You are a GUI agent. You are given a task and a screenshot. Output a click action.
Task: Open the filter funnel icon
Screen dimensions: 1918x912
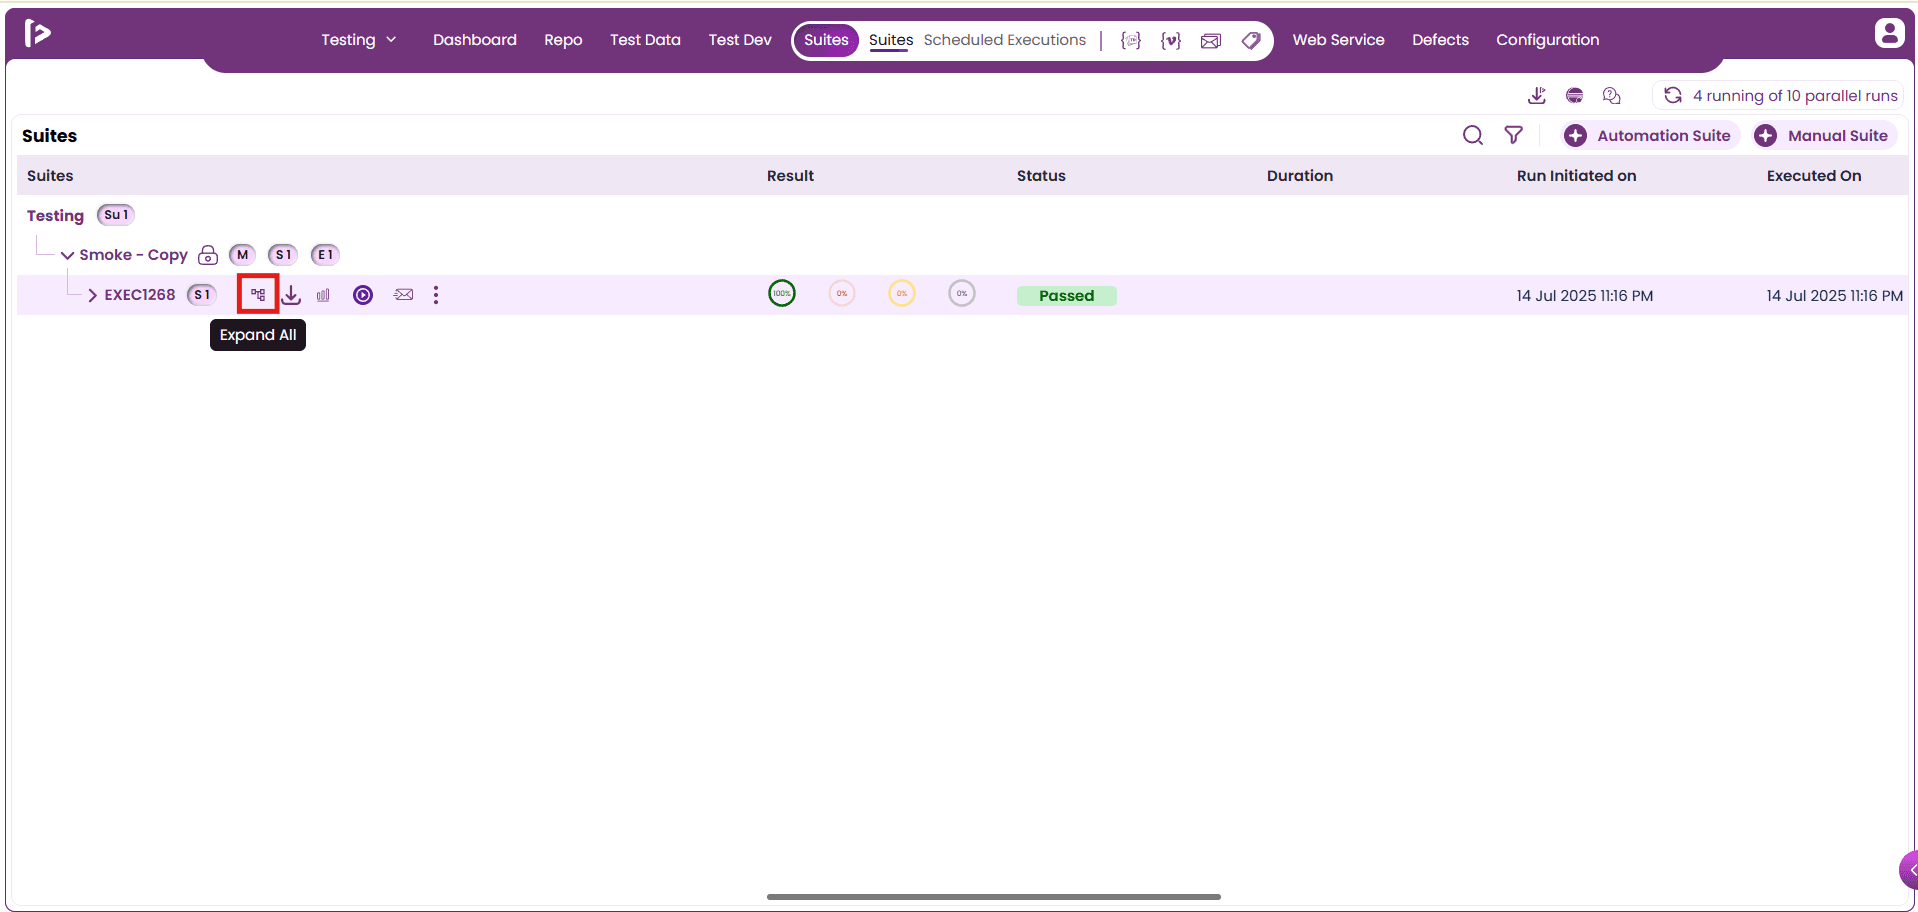point(1514,135)
